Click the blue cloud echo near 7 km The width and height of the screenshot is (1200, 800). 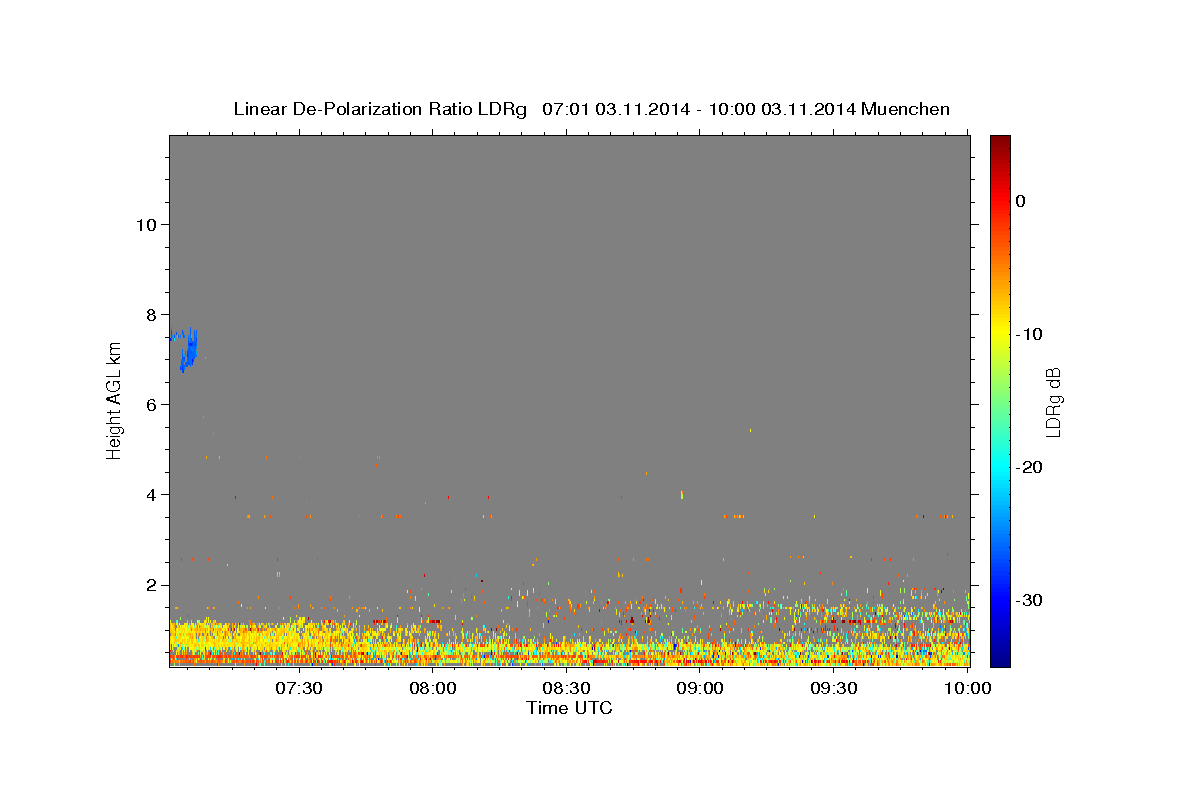click(187, 349)
